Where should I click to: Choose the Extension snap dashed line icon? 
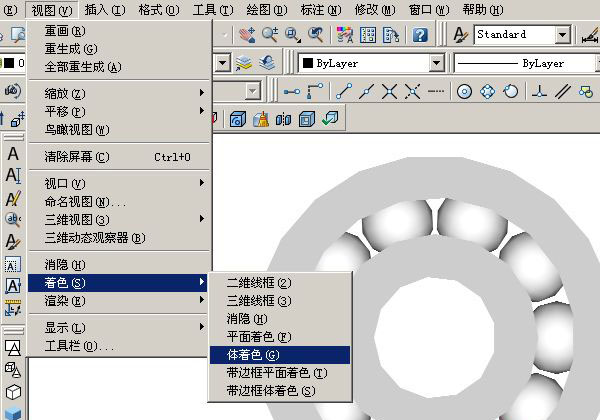pos(435,91)
